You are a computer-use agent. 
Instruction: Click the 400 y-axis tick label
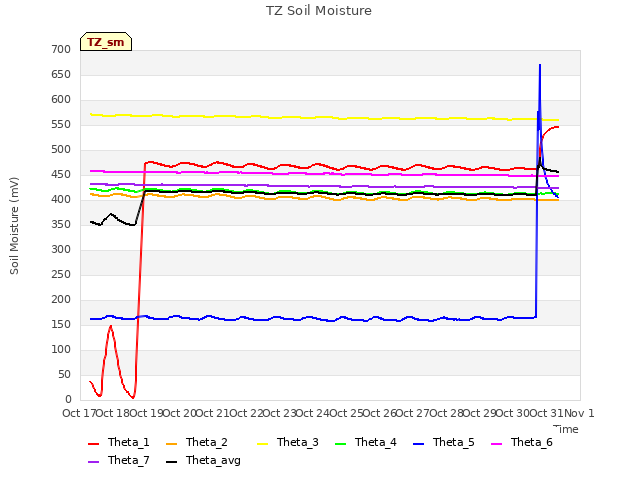pyautogui.click(x=61, y=200)
